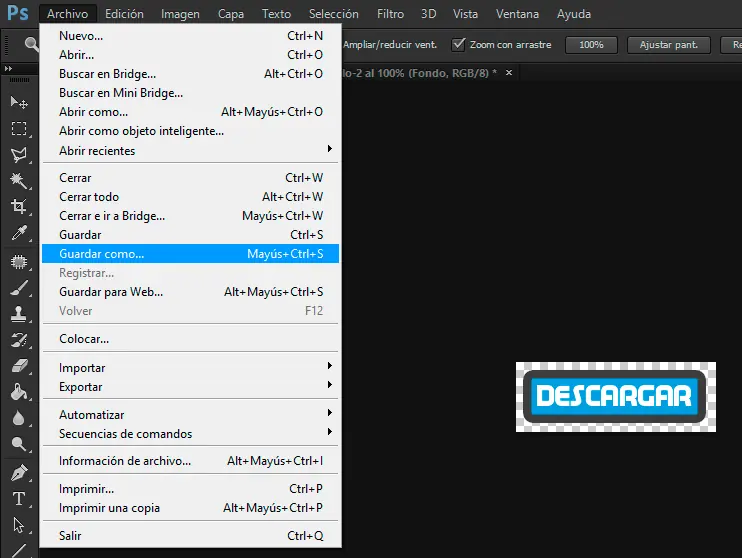
Task: Close the document tab with X
Action: tap(509, 72)
